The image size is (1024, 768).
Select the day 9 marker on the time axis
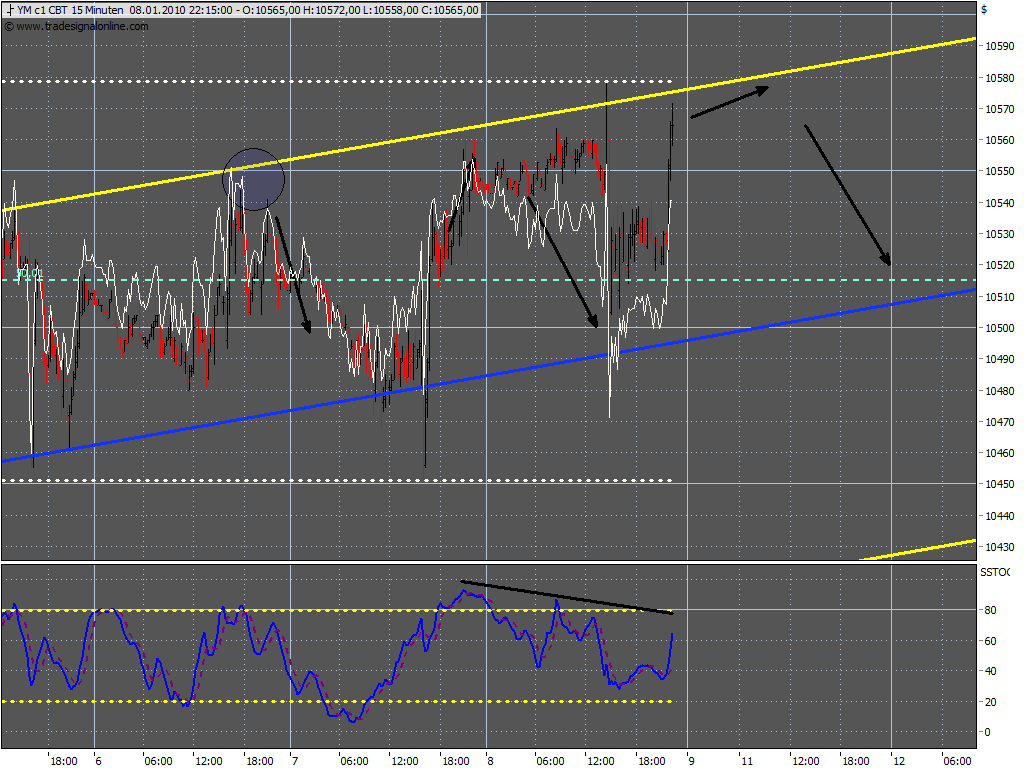[x=691, y=760]
